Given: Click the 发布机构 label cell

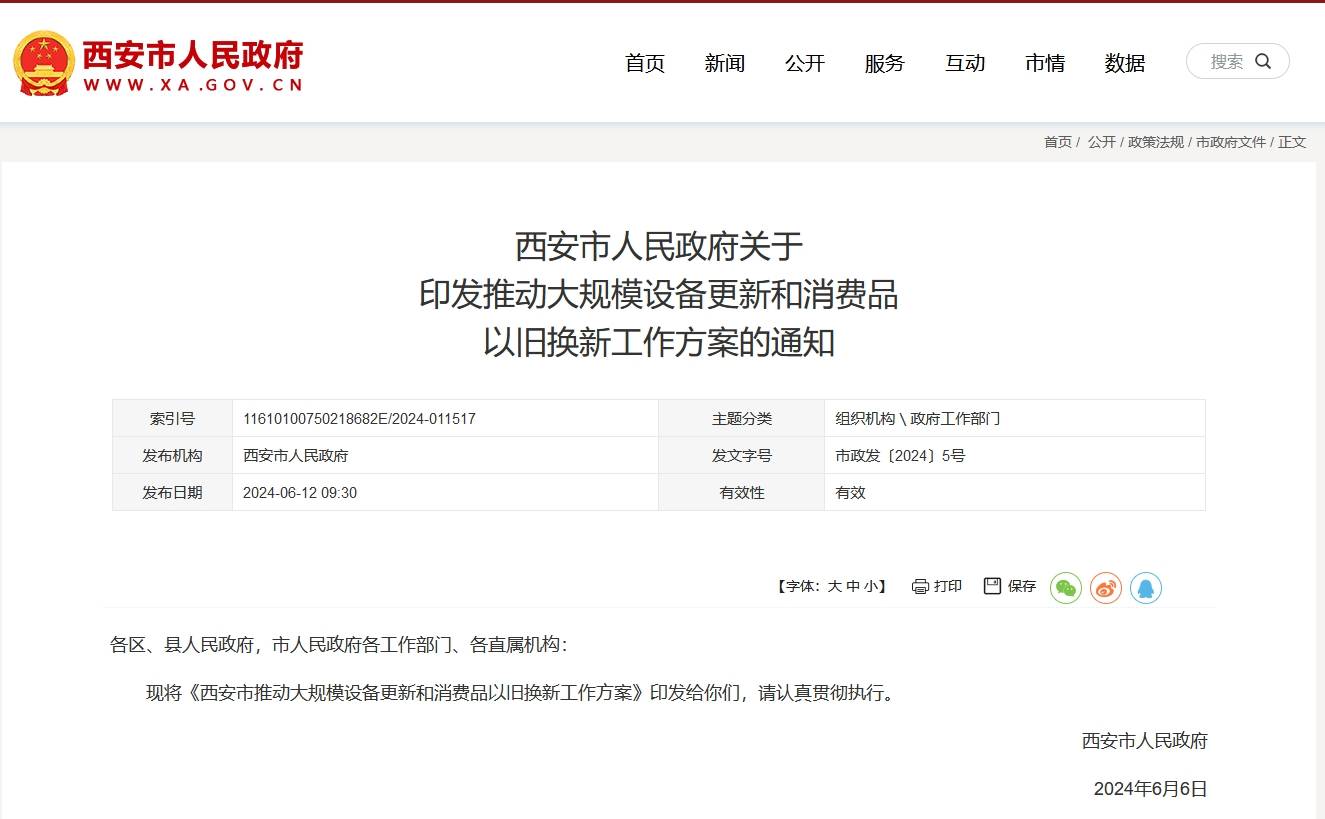Looking at the screenshot, I should [x=172, y=456].
